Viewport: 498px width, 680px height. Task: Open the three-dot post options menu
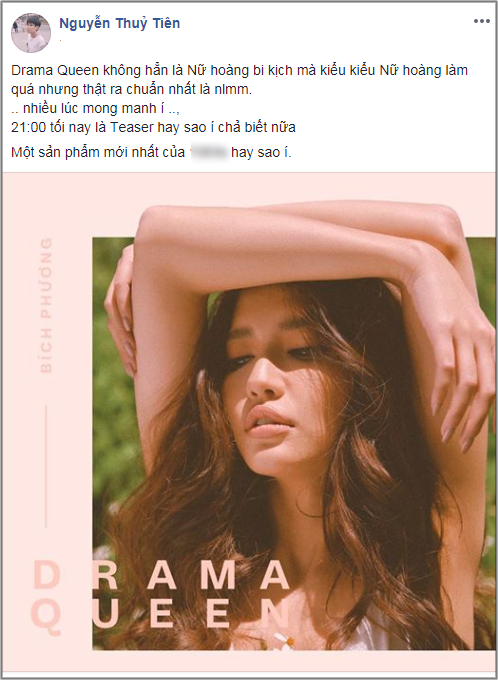(482, 21)
